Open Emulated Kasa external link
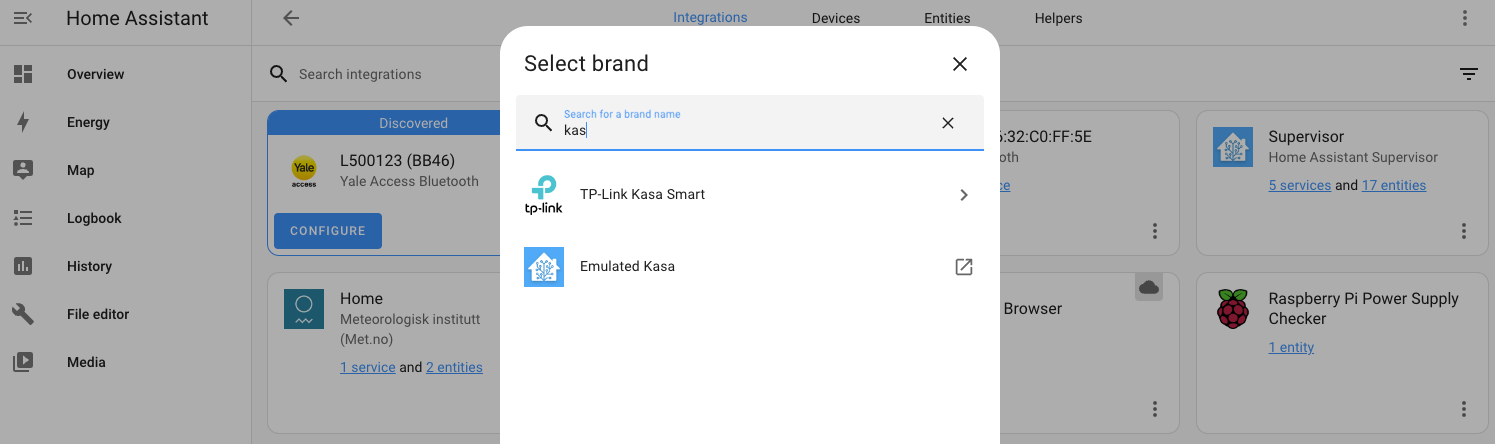The width and height of the screenshot is (1495, 444). pyautogui.click(x=964, y=267)
